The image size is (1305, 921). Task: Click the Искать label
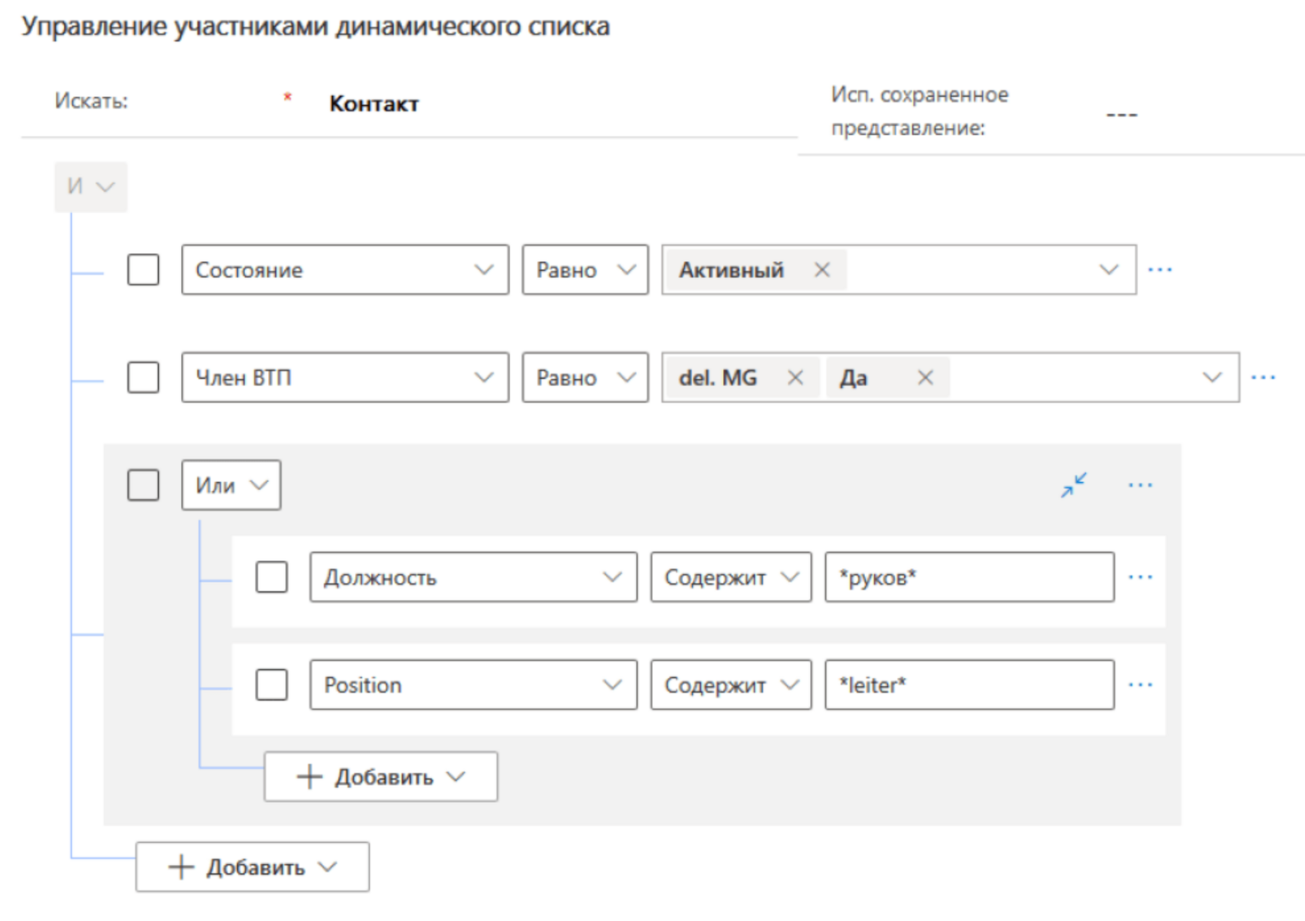(91, 102)
